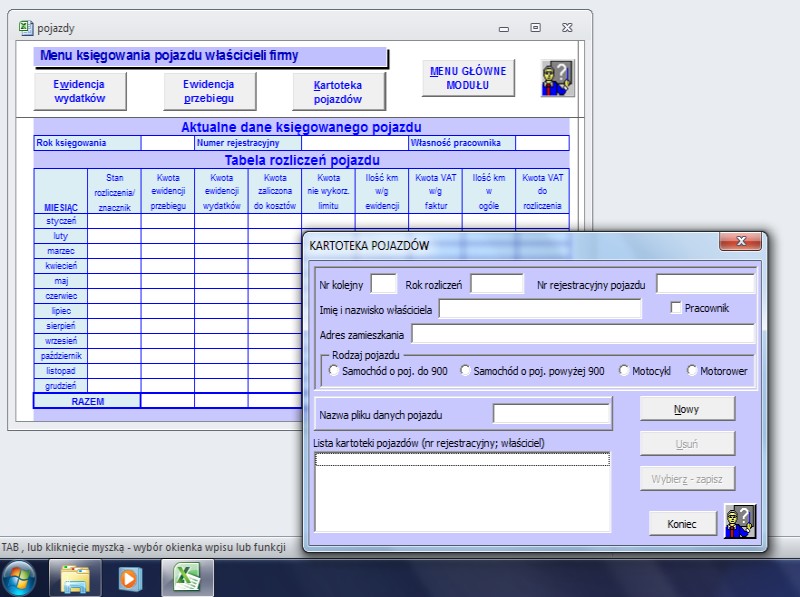This screenshot has height=597, width=800.
Task: Open File Explorer from the taskbar
Action: coord(76,578)
